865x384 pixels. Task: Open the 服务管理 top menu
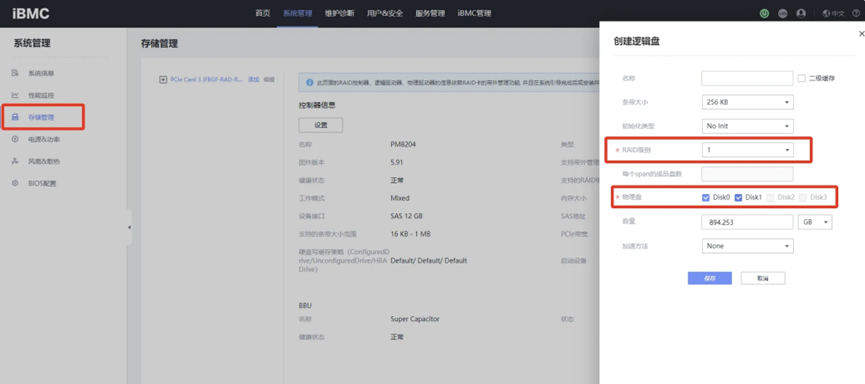(430, 14)
